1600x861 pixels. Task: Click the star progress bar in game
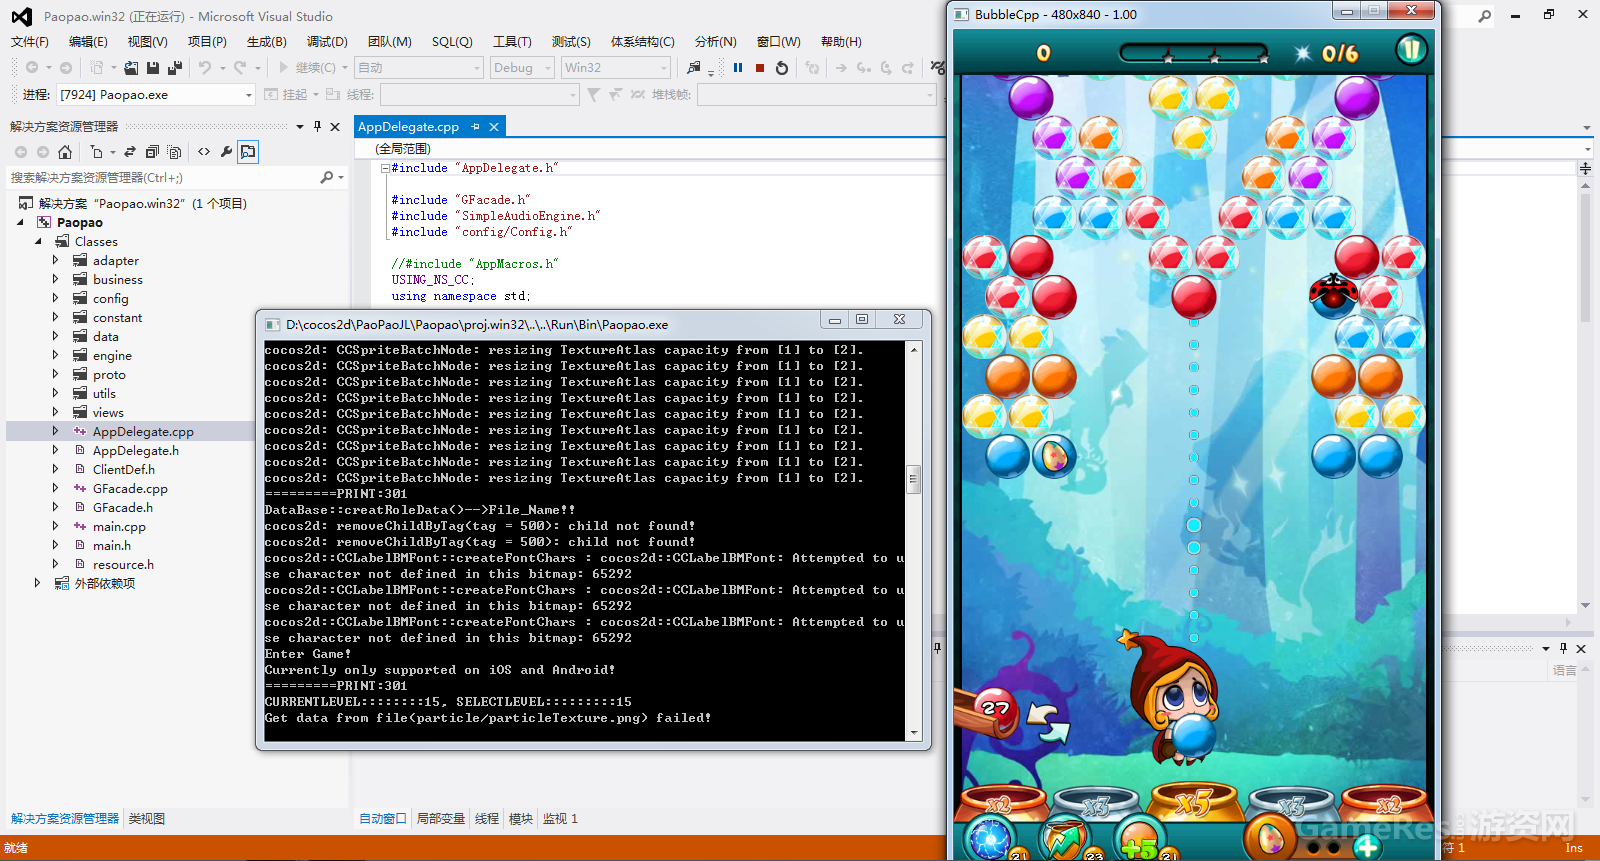pos(1193,53)
